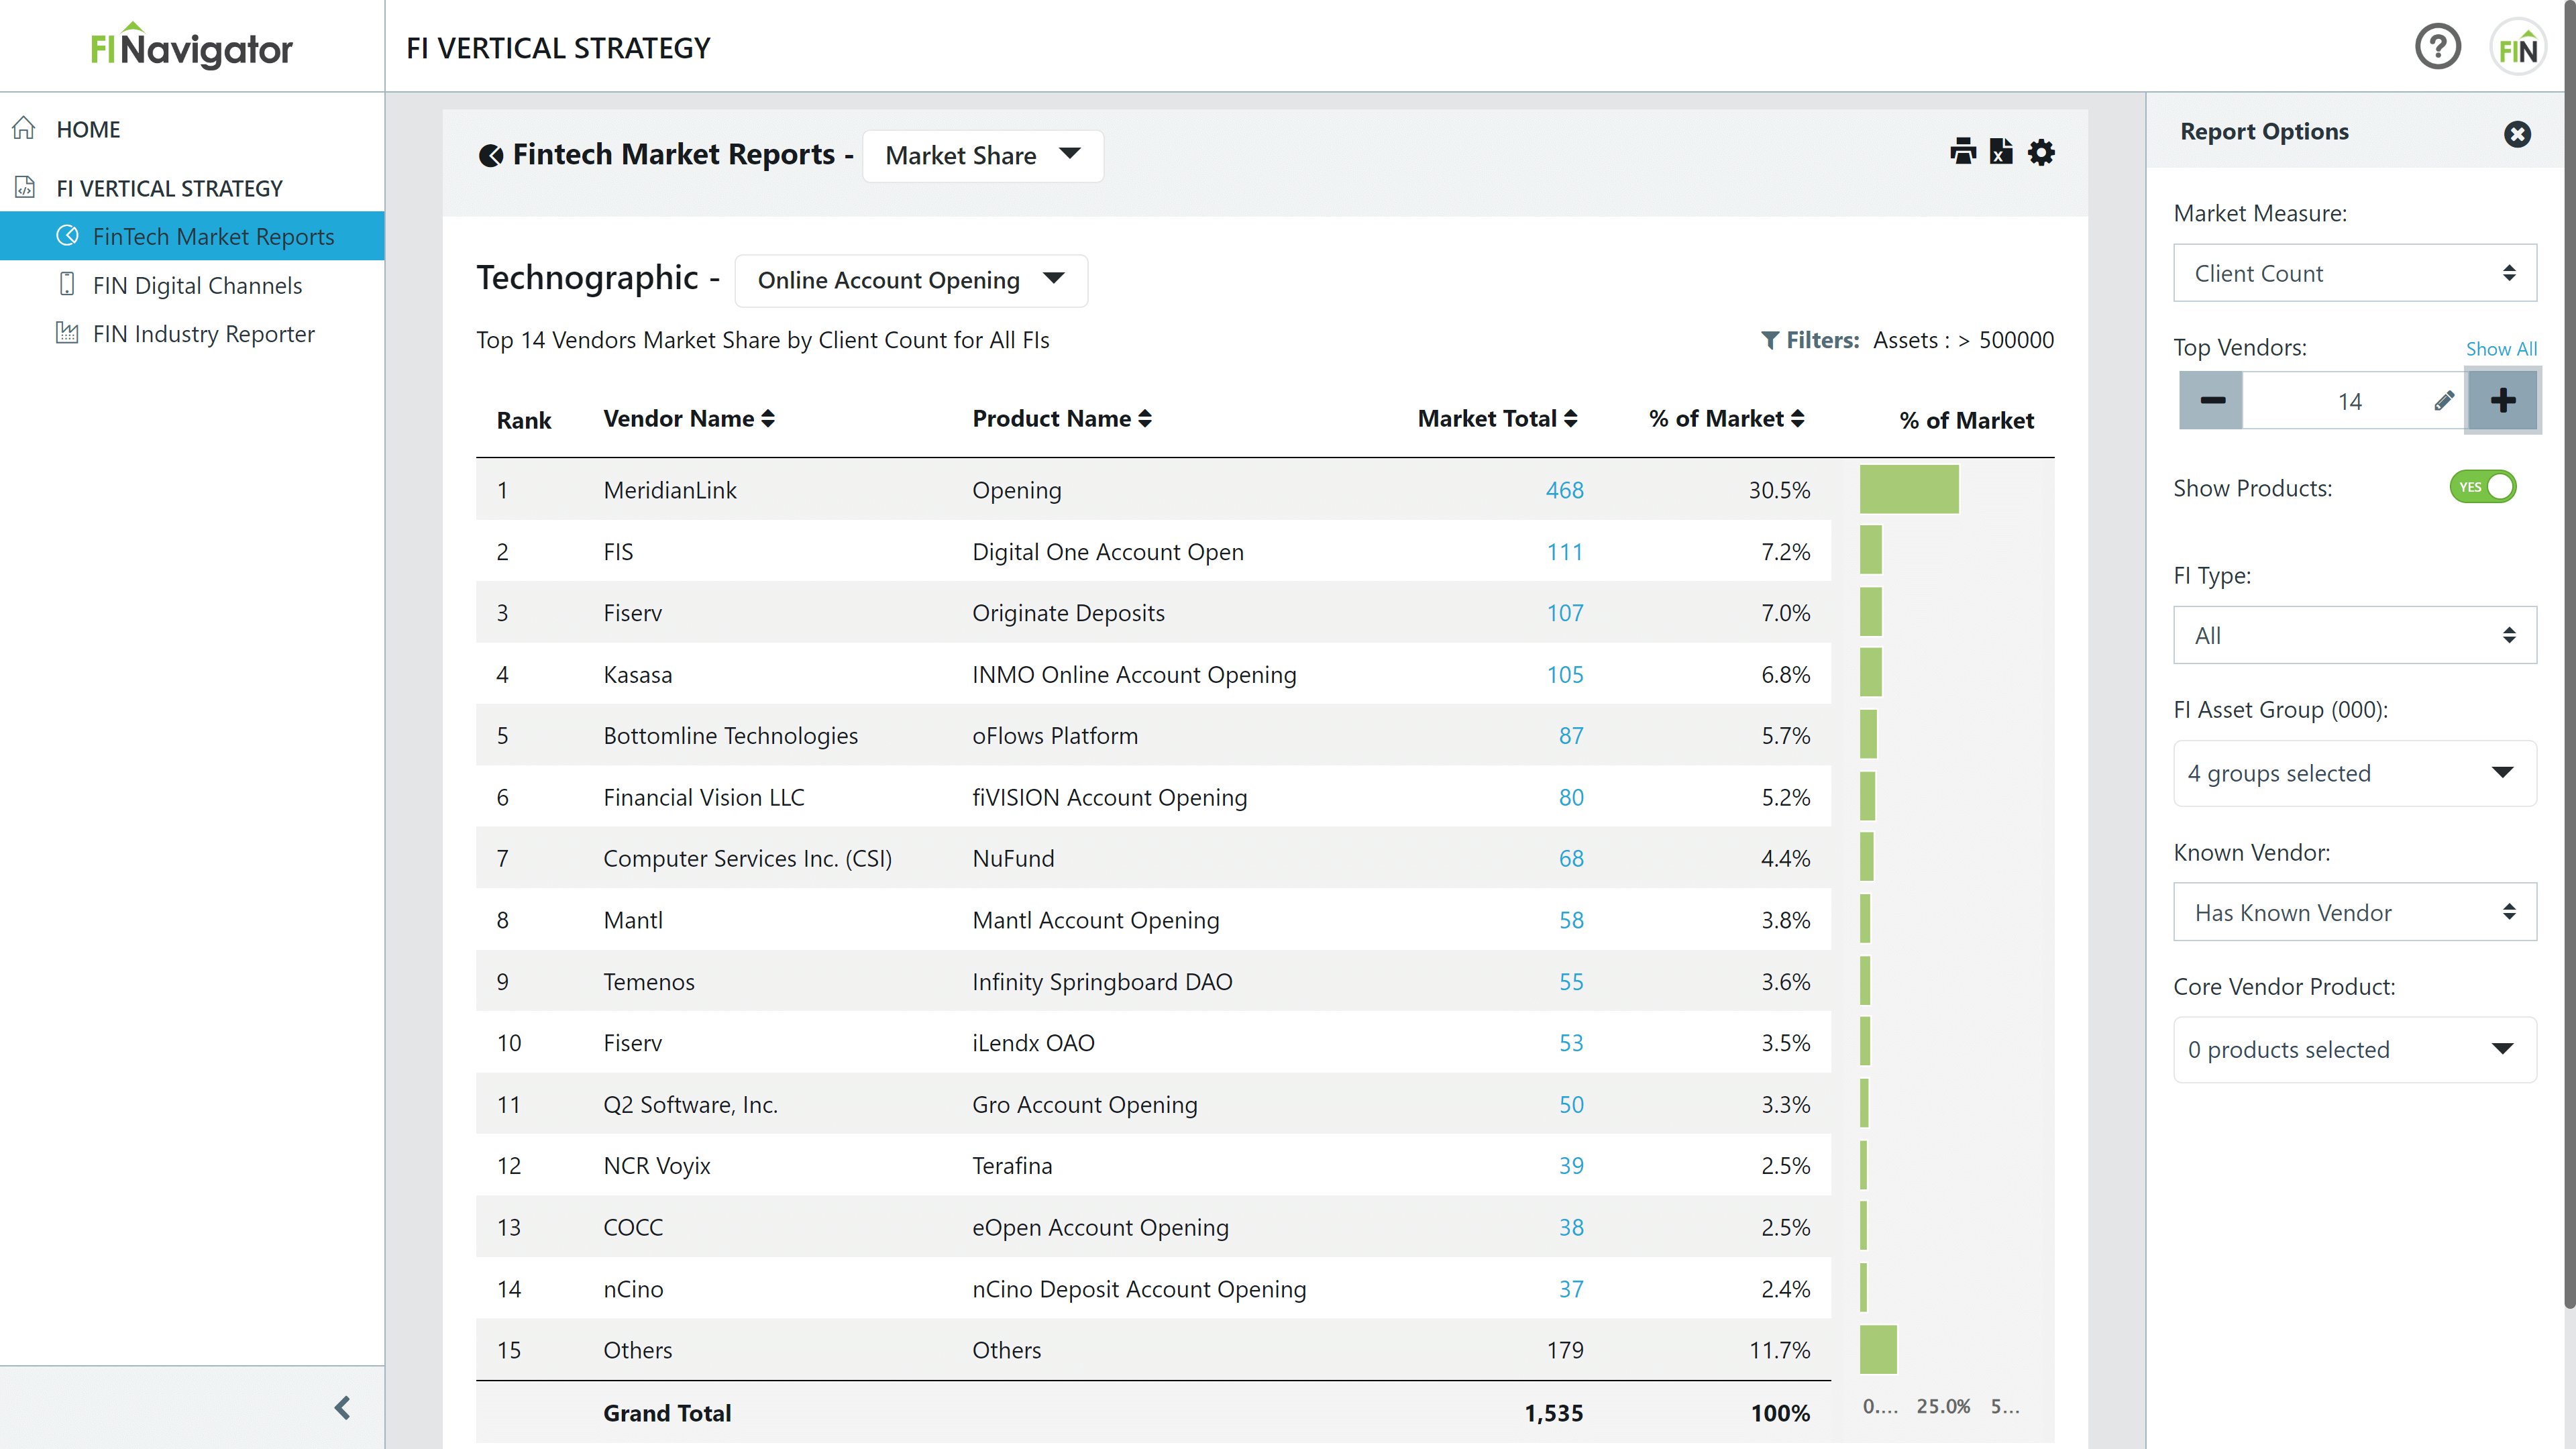Click the iLendx OAO product name
The width and height of the screenshot is (2576, 1449).
click(1033, 1043)
